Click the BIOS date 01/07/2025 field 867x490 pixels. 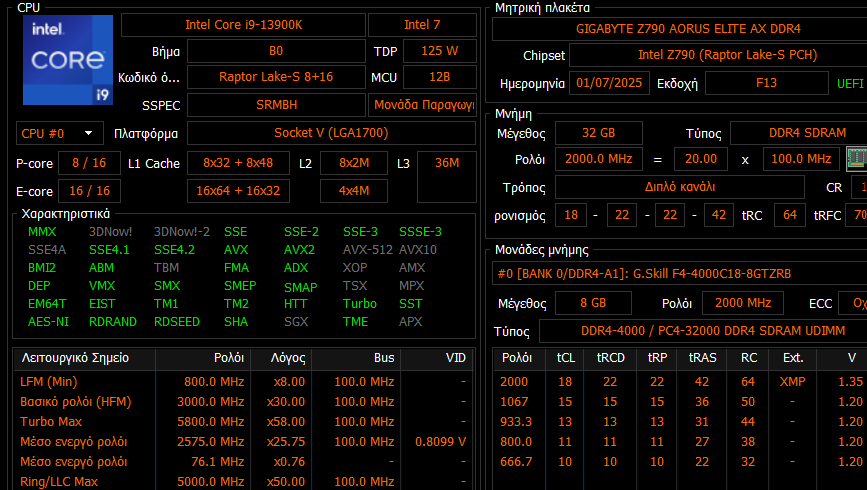tap(609, 83)
